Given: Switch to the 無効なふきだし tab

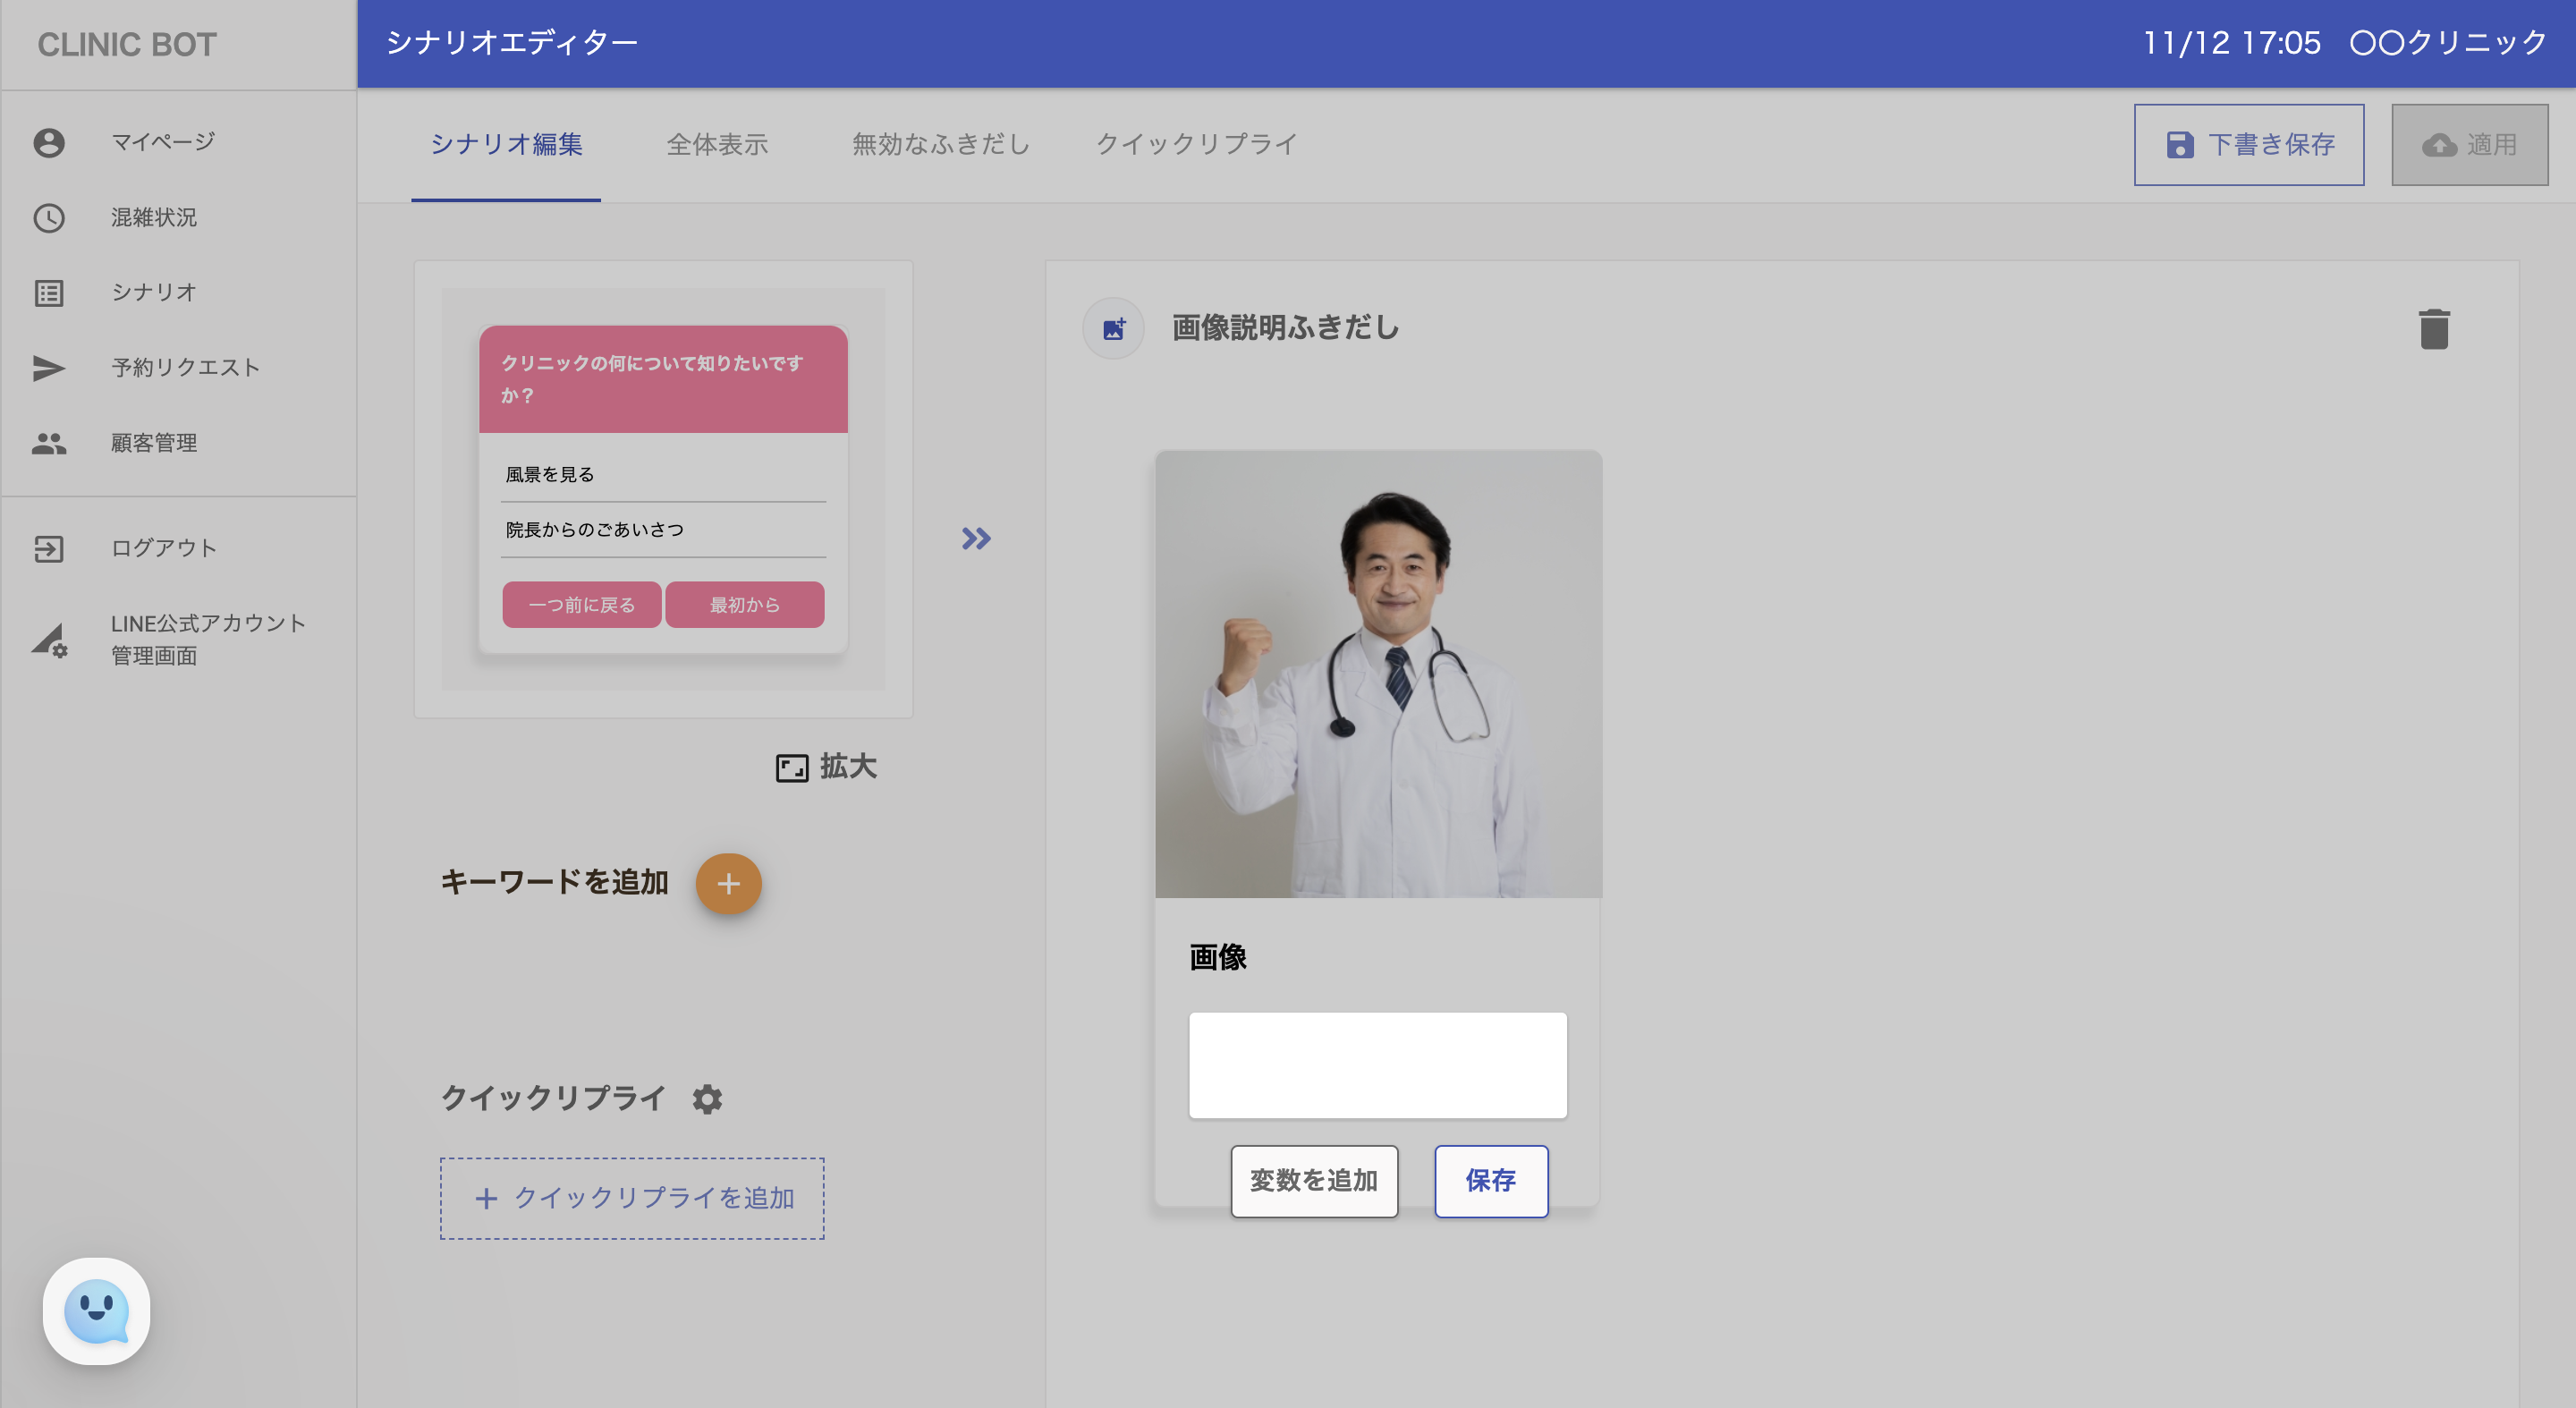Looking at the screenshot, I should pyautogui.click(x=940, y=144).
